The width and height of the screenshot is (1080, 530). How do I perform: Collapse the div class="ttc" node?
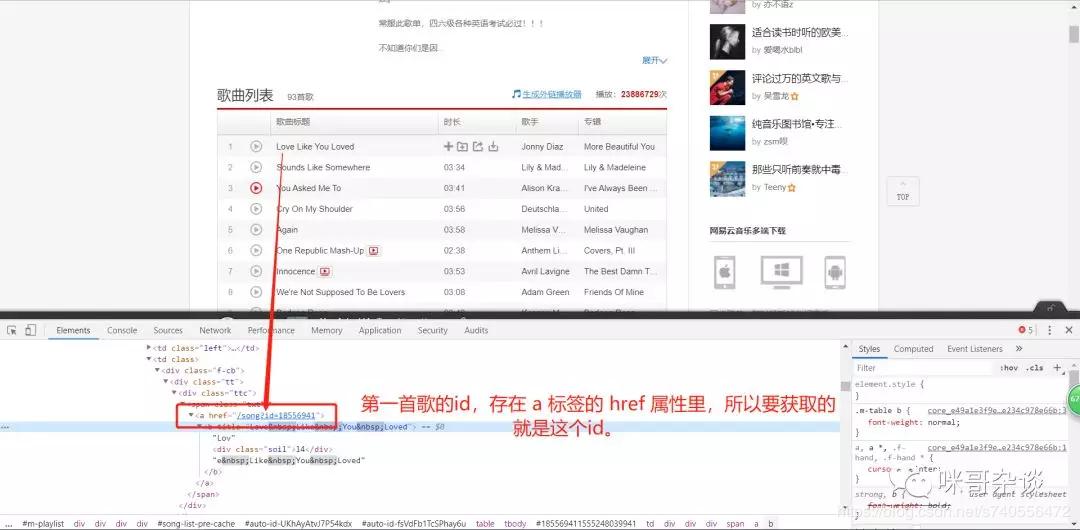[x=174, y=393]
